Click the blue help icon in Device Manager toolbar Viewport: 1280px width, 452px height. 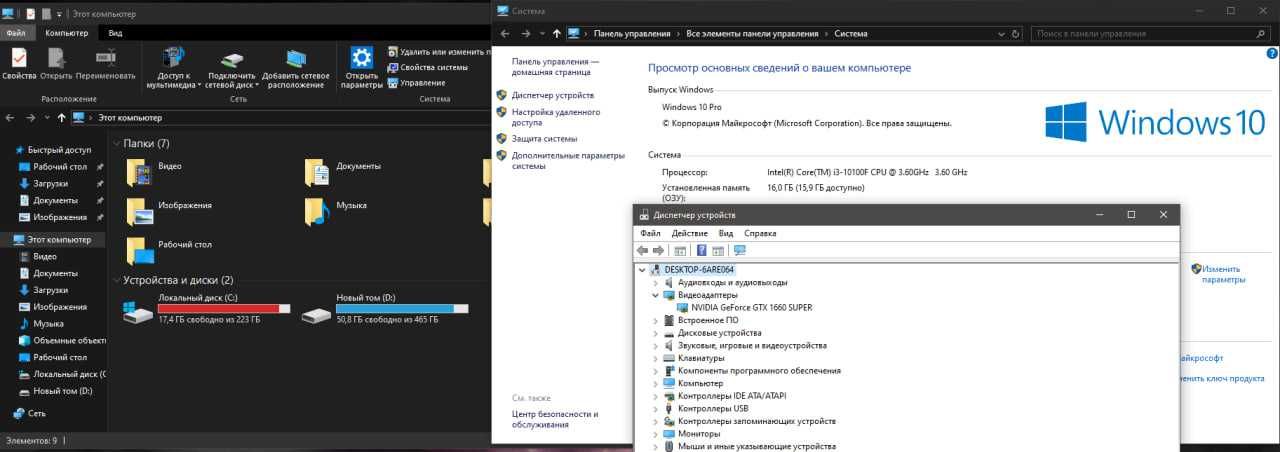pos(701,250)
